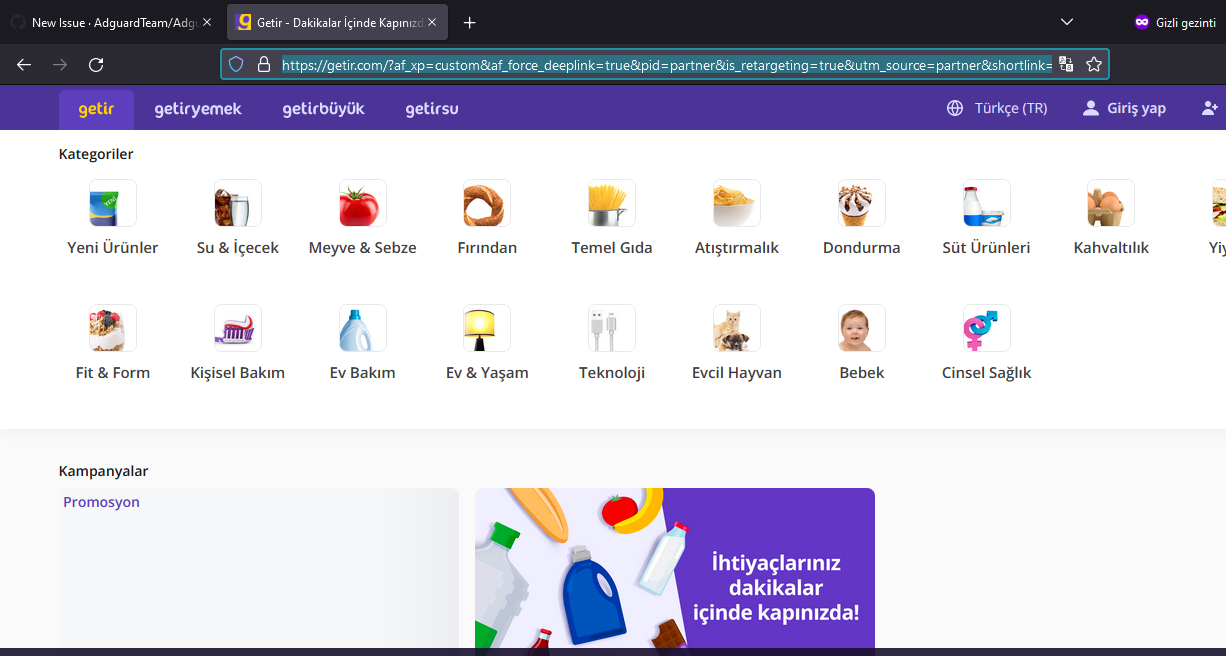Screen dimensions: 1226x656
Task: Select the Meyve & Sebze category icon
Action: point(362,203)
